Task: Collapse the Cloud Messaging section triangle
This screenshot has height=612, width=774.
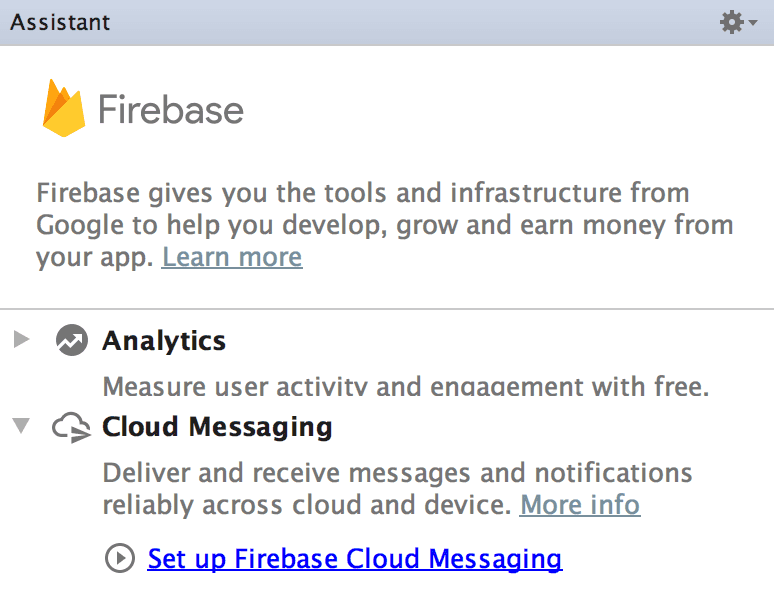Action: click(x=21, y=425)
